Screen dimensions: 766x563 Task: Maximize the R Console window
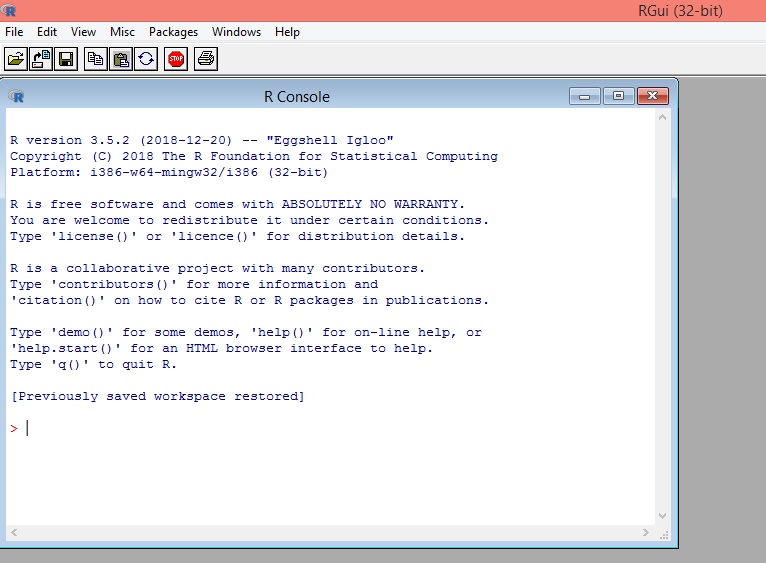coord(618,96)
